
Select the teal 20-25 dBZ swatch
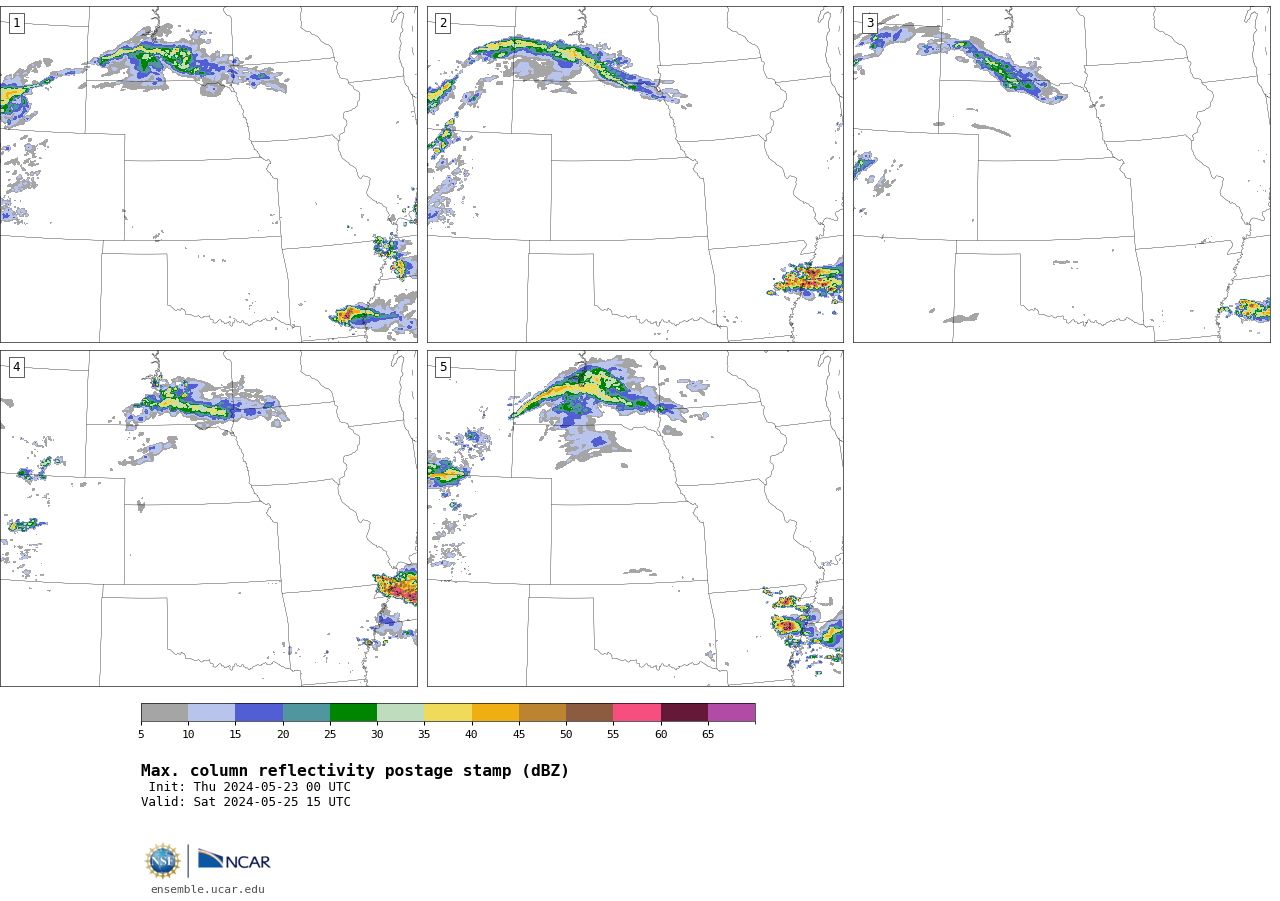(x=306, y=713)
